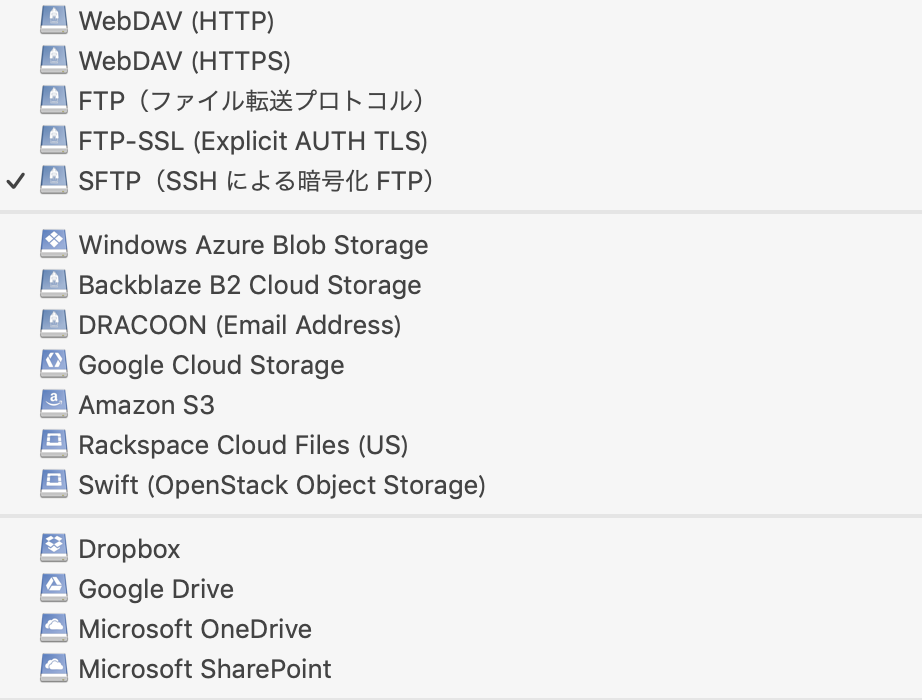Select DRACOON (Email Address) option
This screenshot has height=700, width=922.
point(239,325)
